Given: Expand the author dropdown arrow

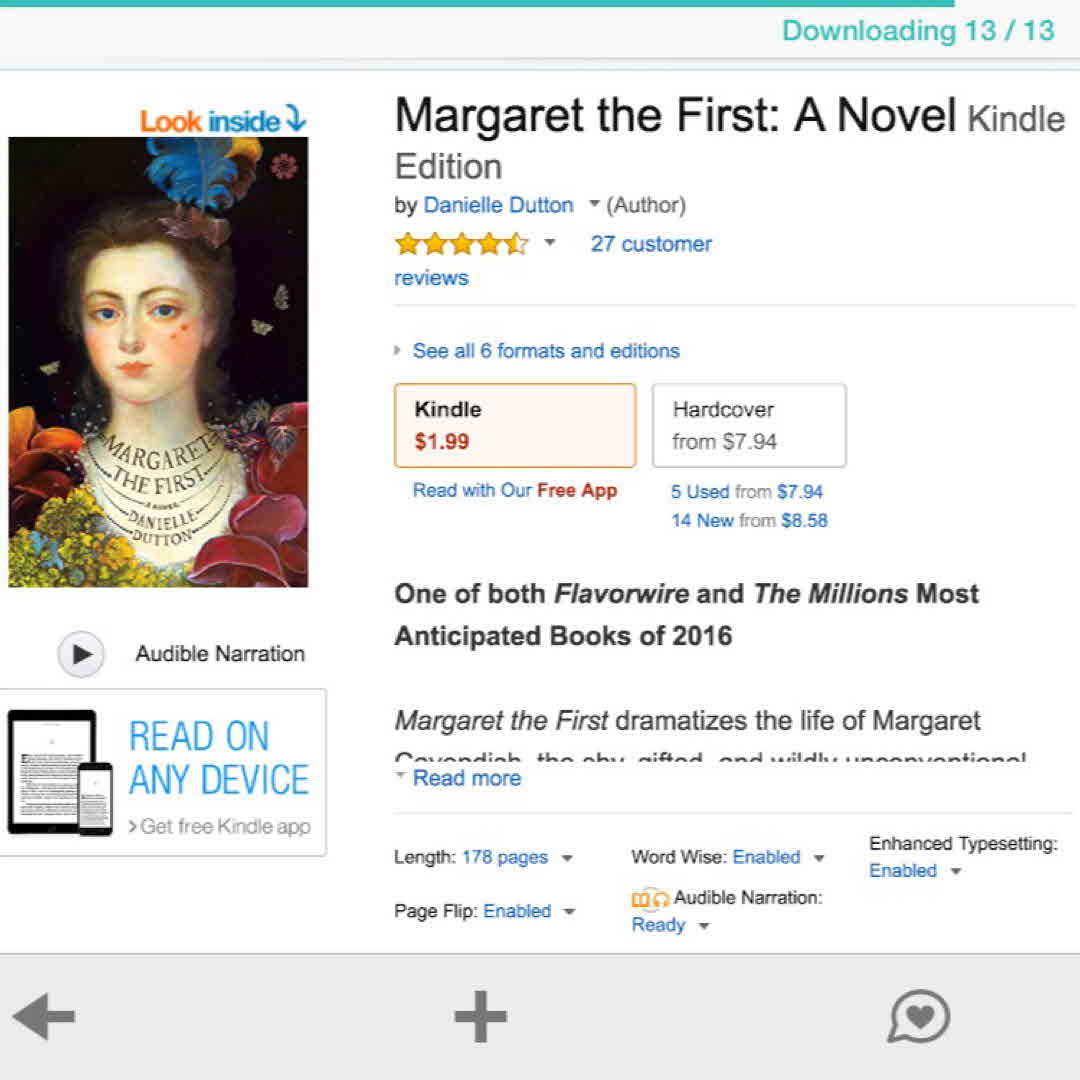Looking at the screenshot, I should click(593, 205).
